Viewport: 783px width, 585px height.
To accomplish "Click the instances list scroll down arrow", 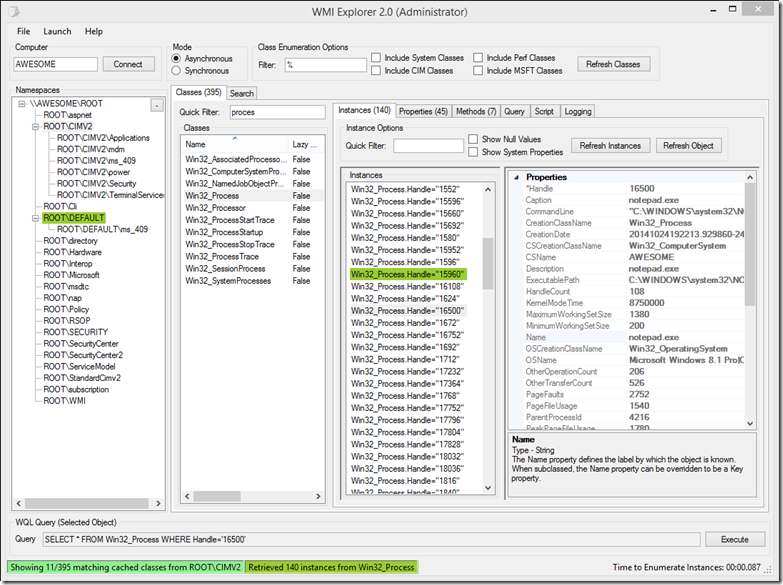I will 488,488.
